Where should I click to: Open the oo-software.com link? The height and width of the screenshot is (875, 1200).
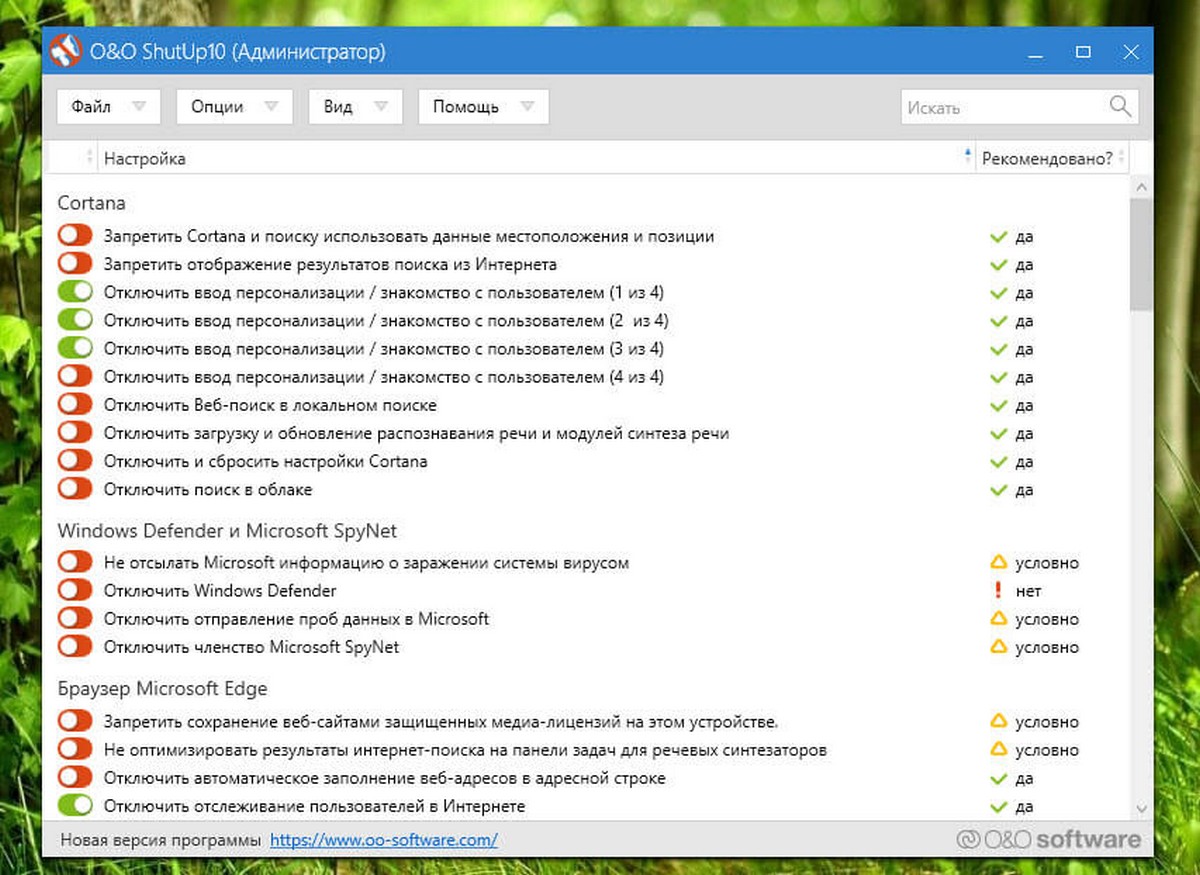coord(383,840)
